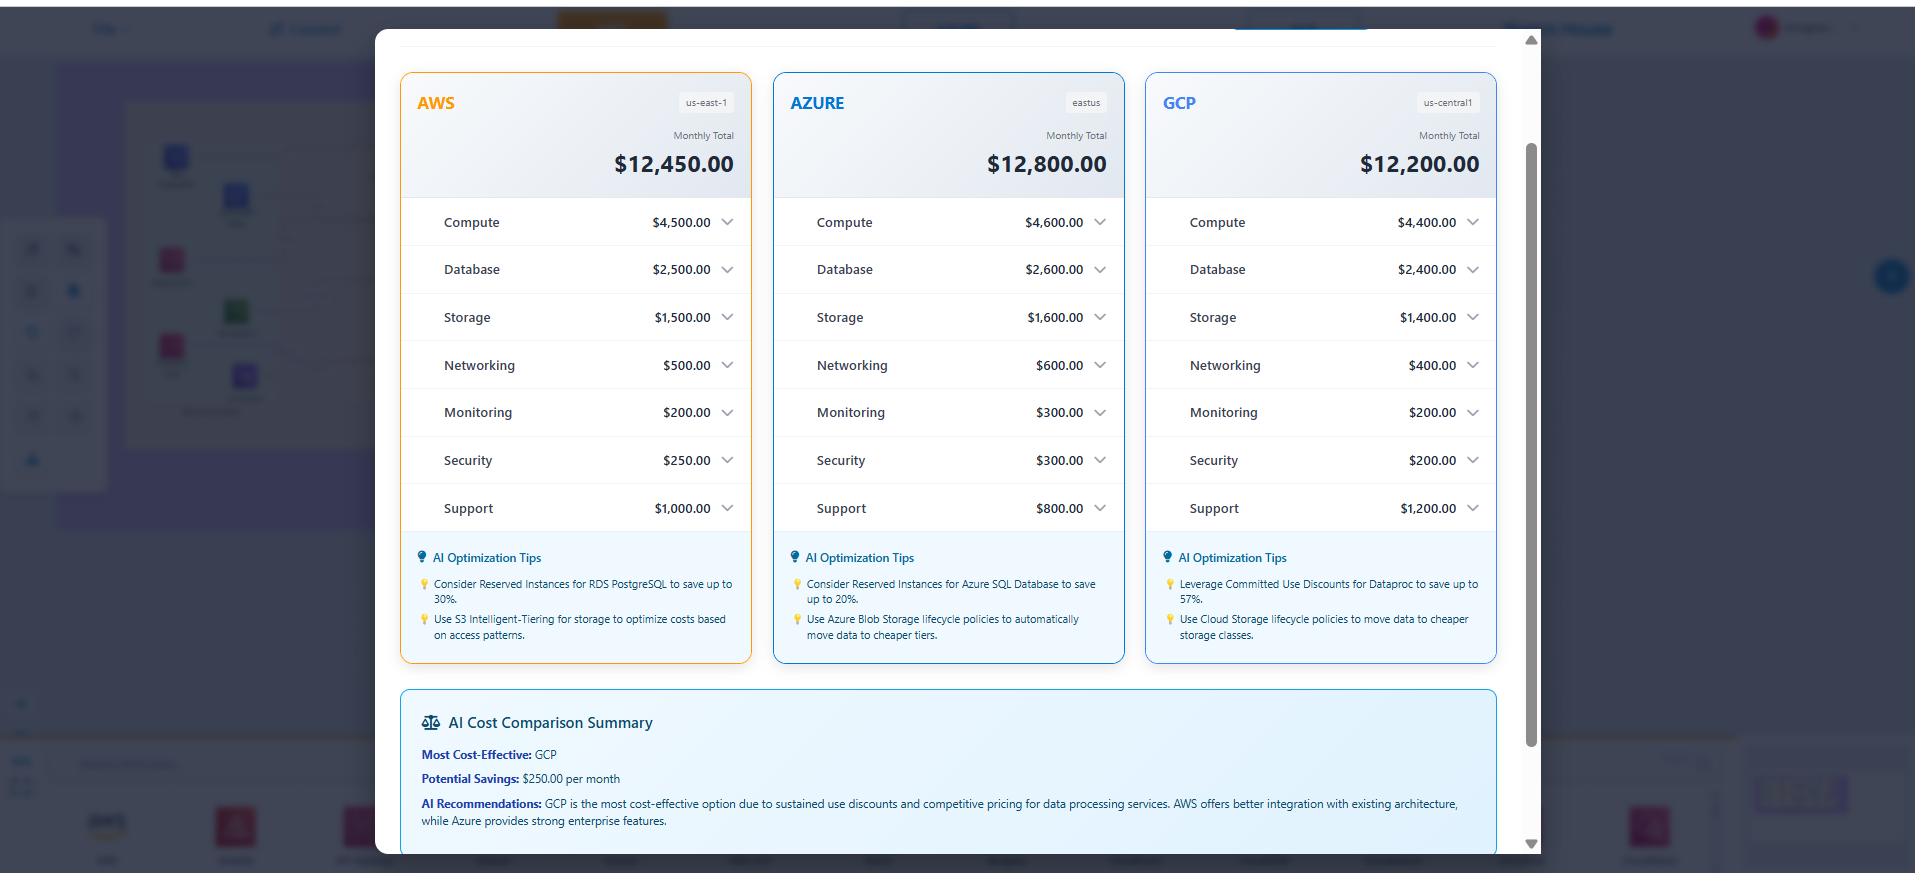Viewport: 1915px width, 873px height.
Task: Expand Azure Security row chevron
Action: click(x=1100, y=460)
